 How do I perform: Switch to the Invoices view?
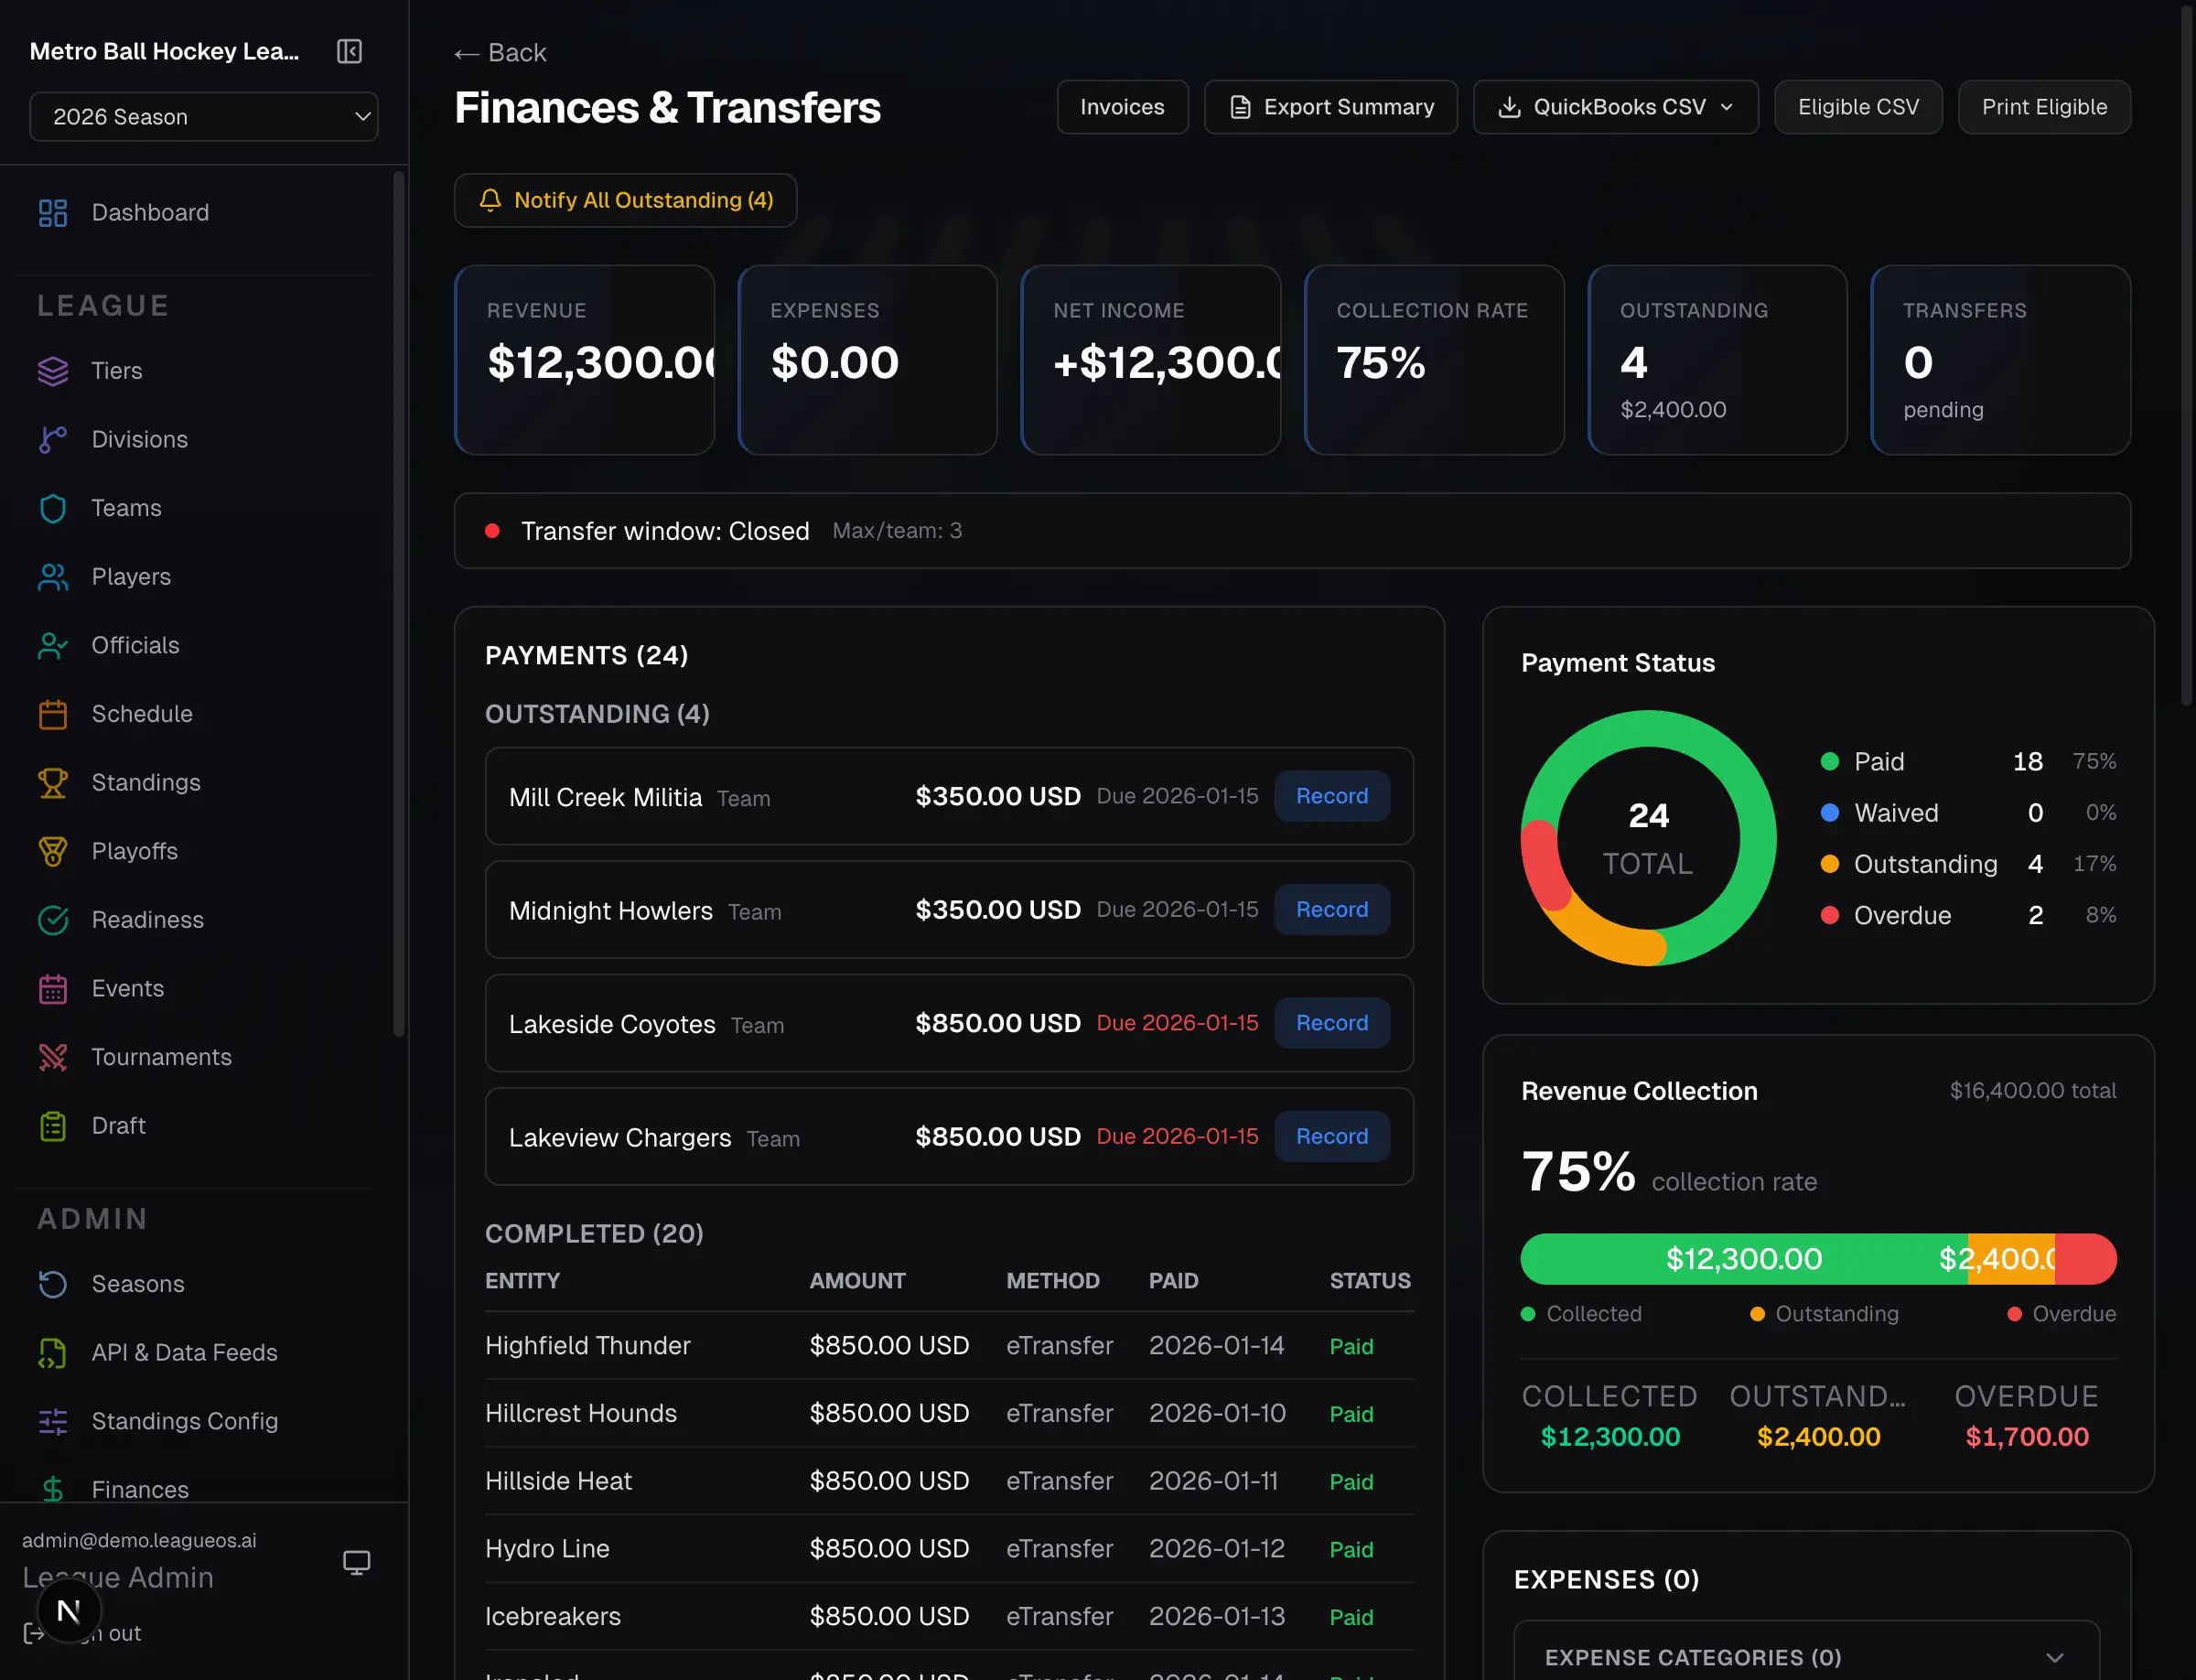pos(1122,107)
